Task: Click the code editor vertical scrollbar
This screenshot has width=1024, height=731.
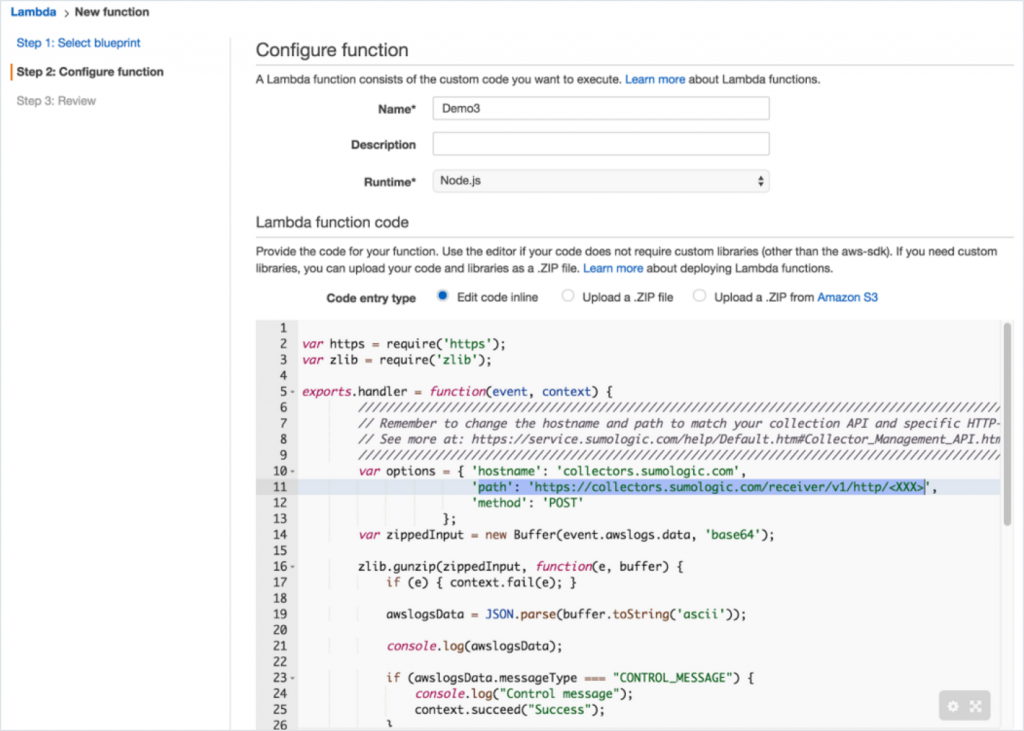Action: coord(1008,423)
